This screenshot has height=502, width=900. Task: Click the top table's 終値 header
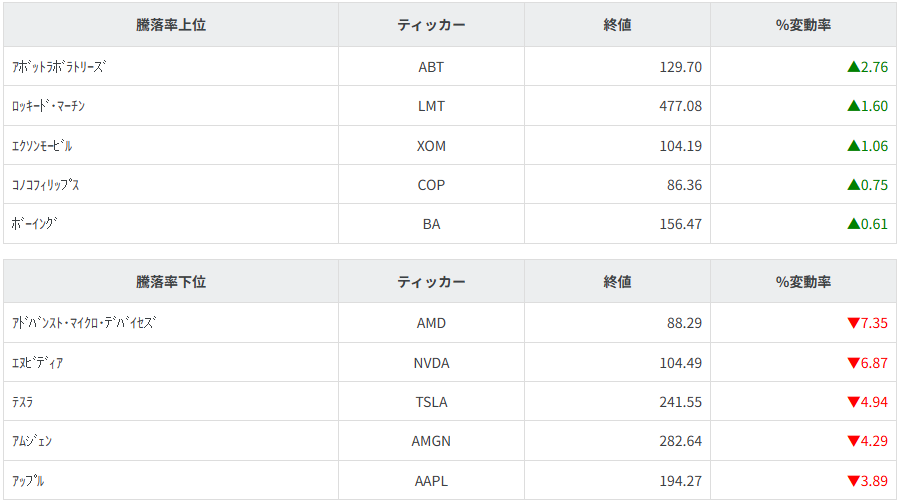617,25
